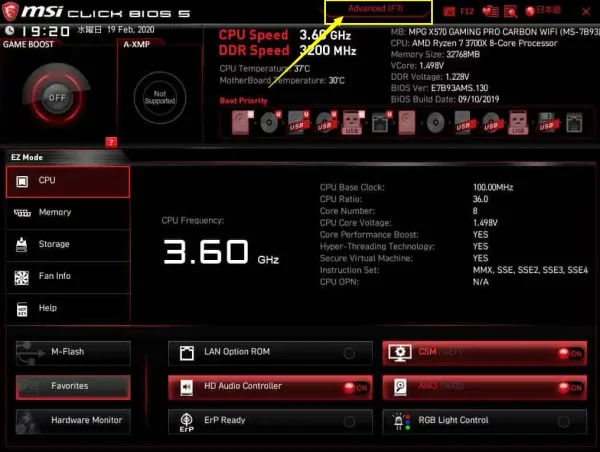Enable ErP Ready switch
Screen dimensions: 600x452
click(349, 422)
